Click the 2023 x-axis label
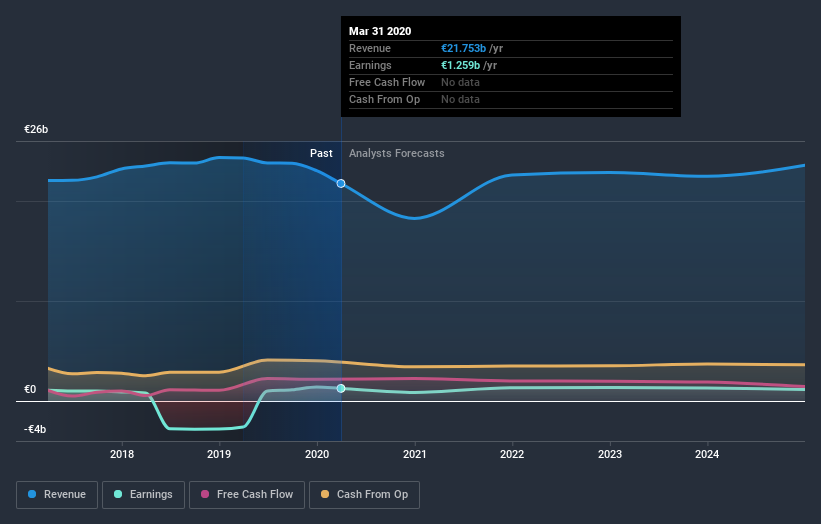This screenshot has width=821, height=524. 610,454
